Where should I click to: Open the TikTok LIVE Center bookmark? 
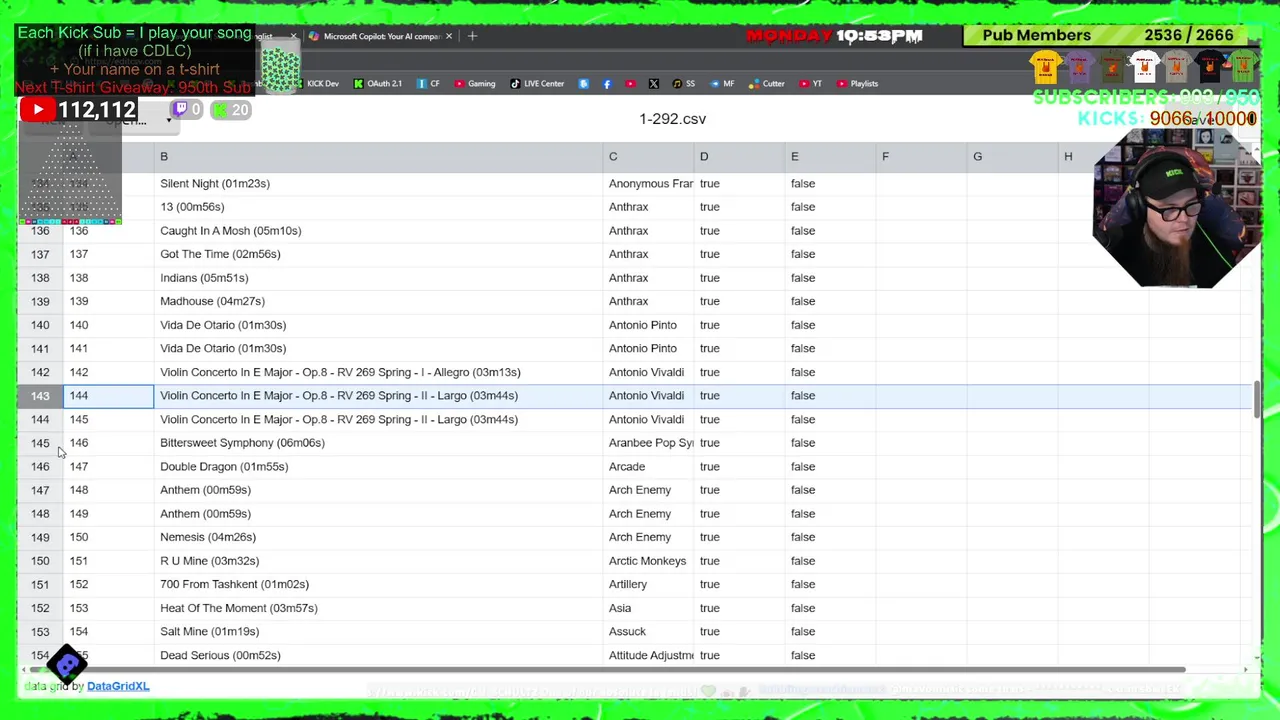coord(537,84)
